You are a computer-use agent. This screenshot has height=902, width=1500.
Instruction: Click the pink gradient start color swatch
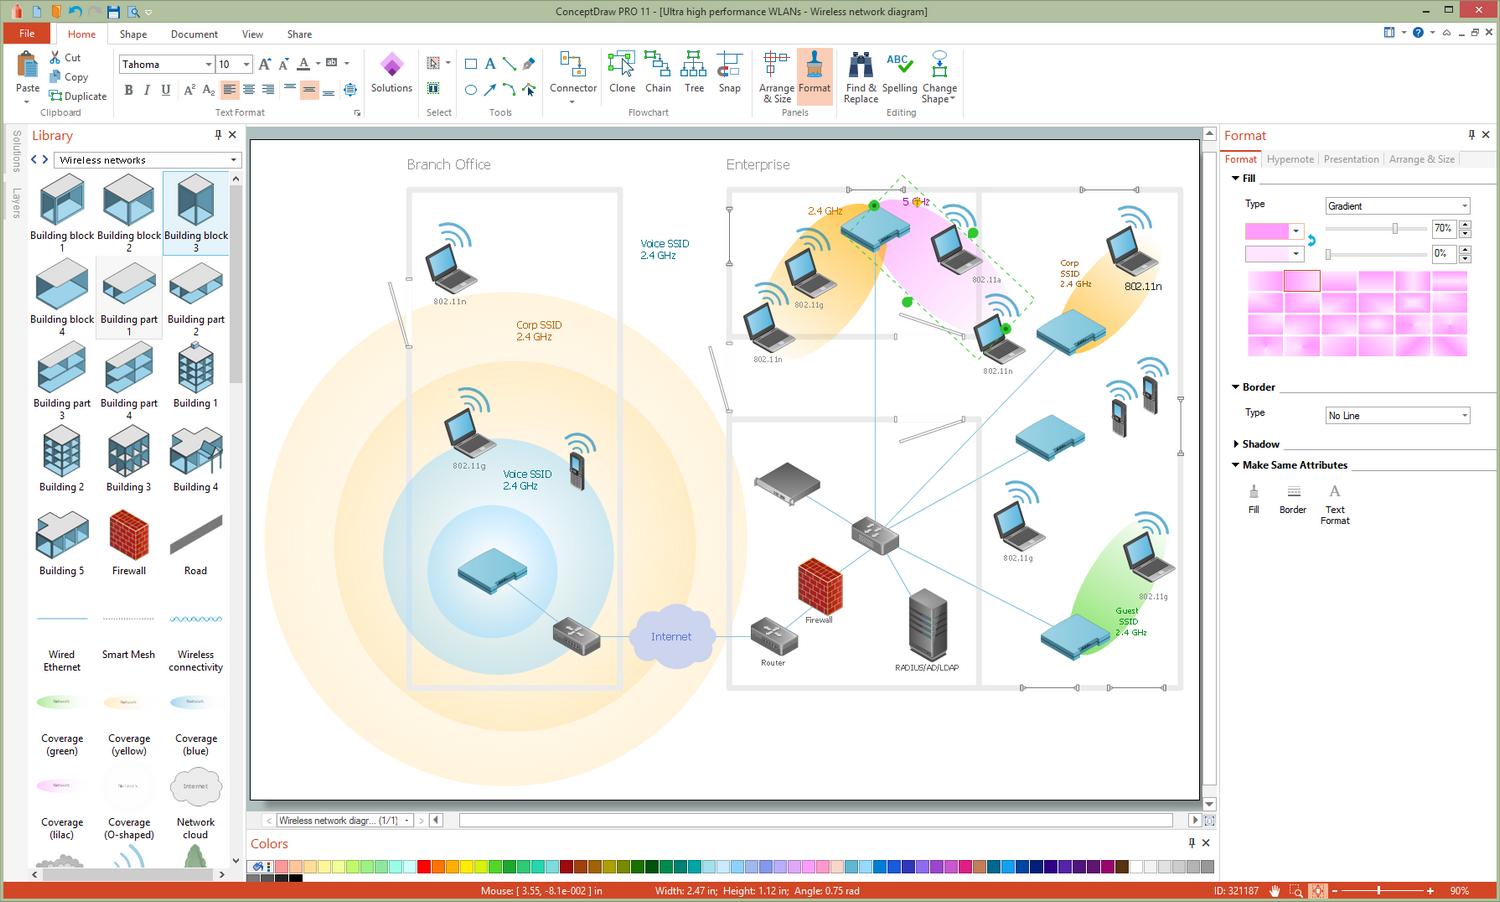click(1267, 231)
